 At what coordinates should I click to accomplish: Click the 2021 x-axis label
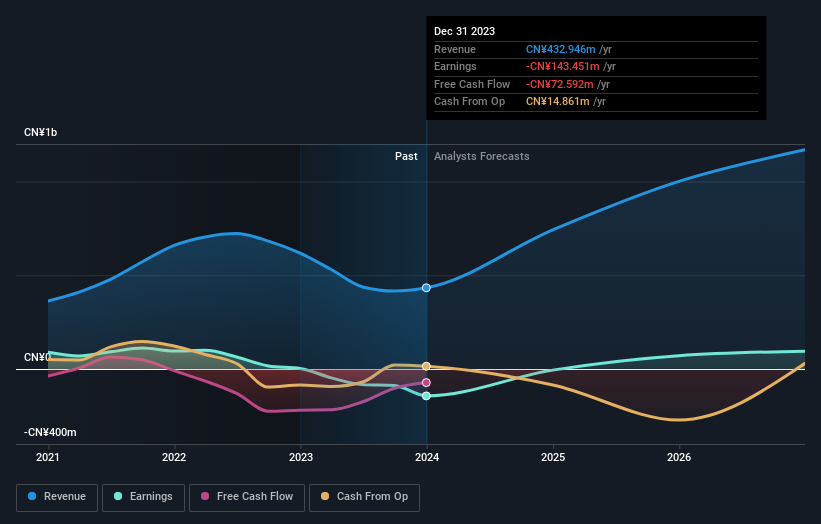(48, 457)
